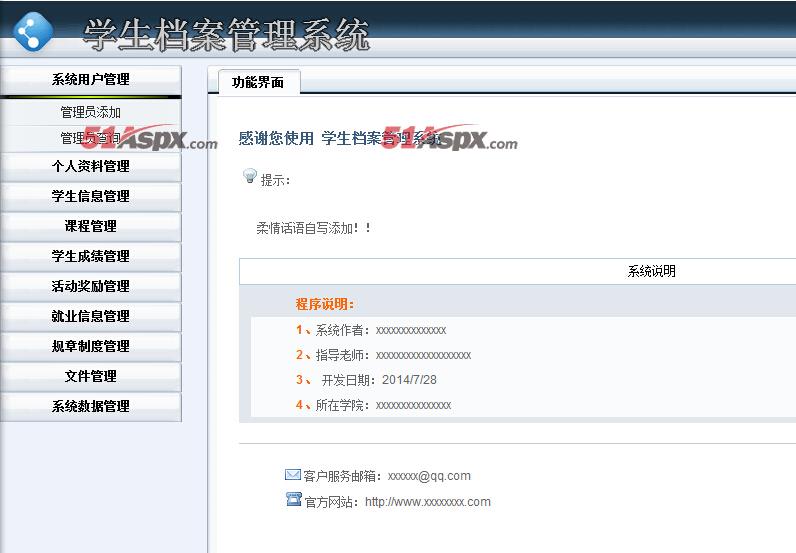This screenshot has width=796, height=553.
Task: Click the lightbulb hint icon
Action: pos(249,176)
